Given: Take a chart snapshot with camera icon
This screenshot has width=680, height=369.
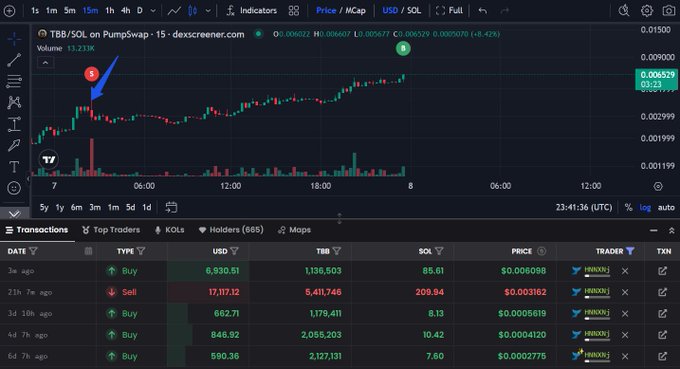Looking at the screenshot, I should point(669,10).
